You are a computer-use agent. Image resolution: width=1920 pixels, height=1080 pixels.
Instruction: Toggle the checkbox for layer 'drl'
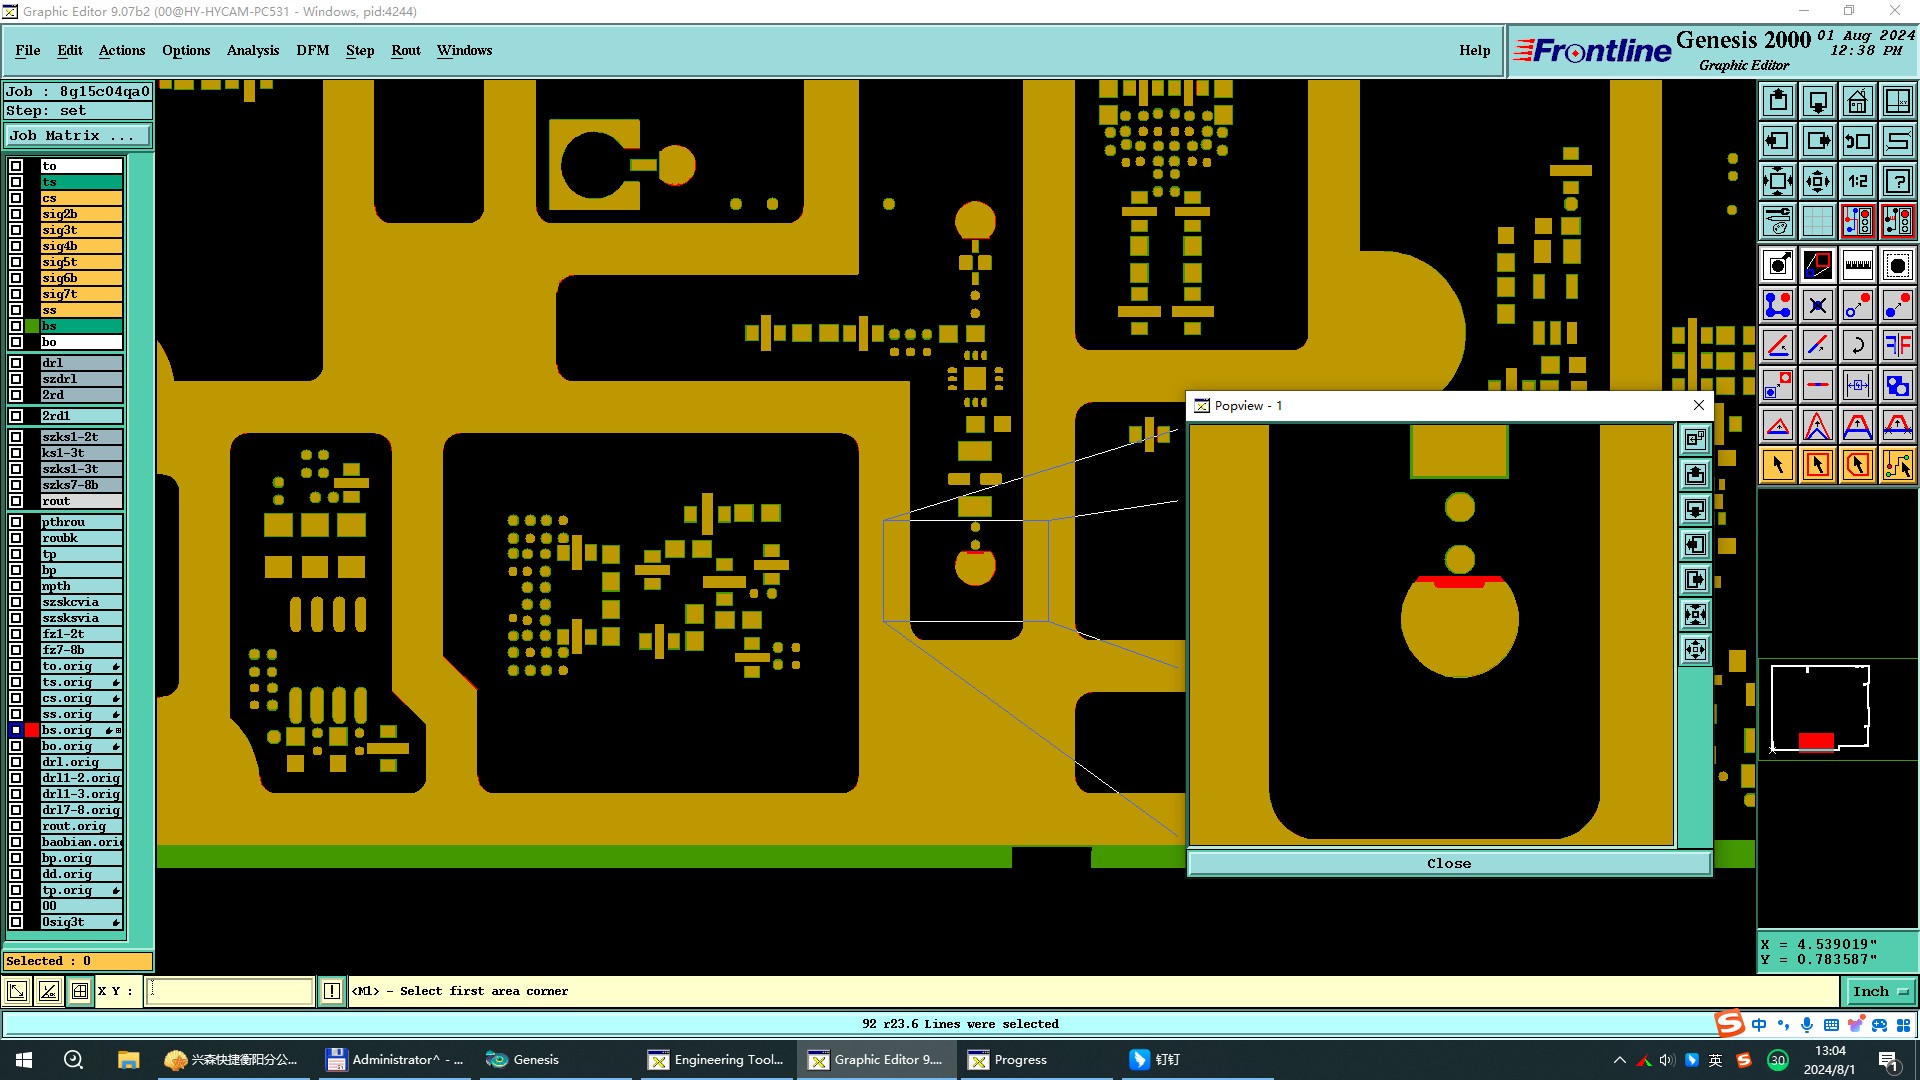point(16,363)
